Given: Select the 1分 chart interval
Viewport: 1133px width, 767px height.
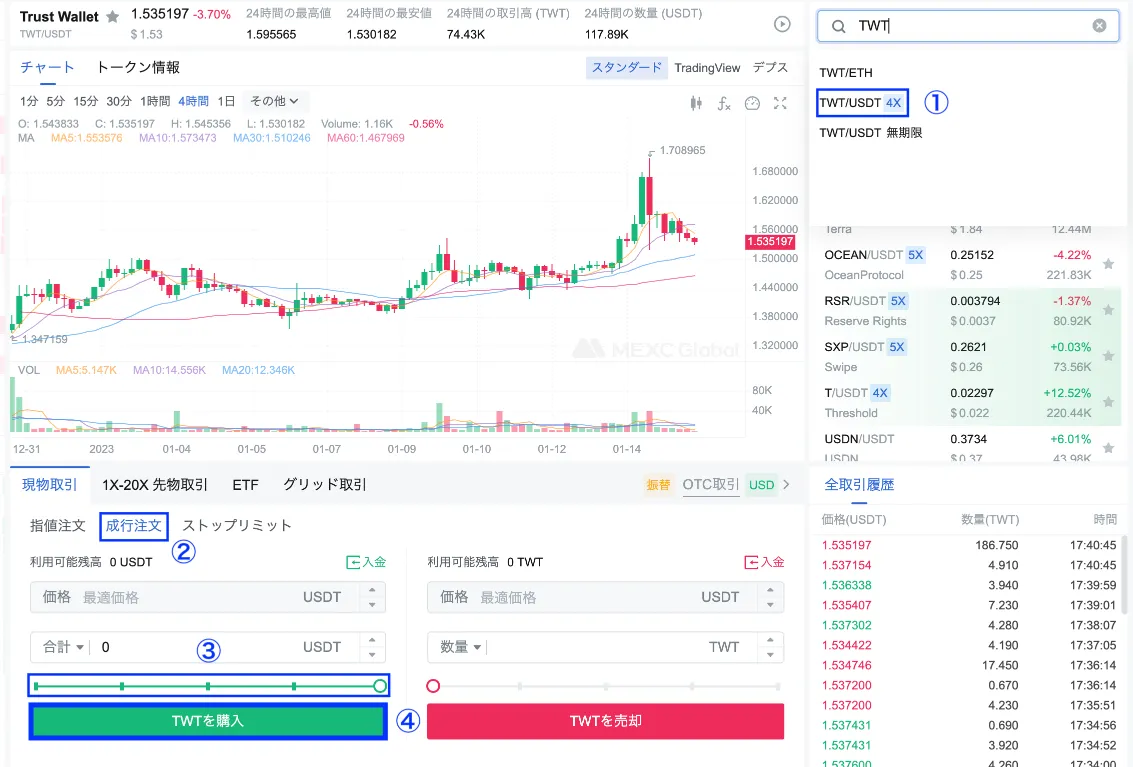Looking at the screenshot, I should tap(29, 101).
